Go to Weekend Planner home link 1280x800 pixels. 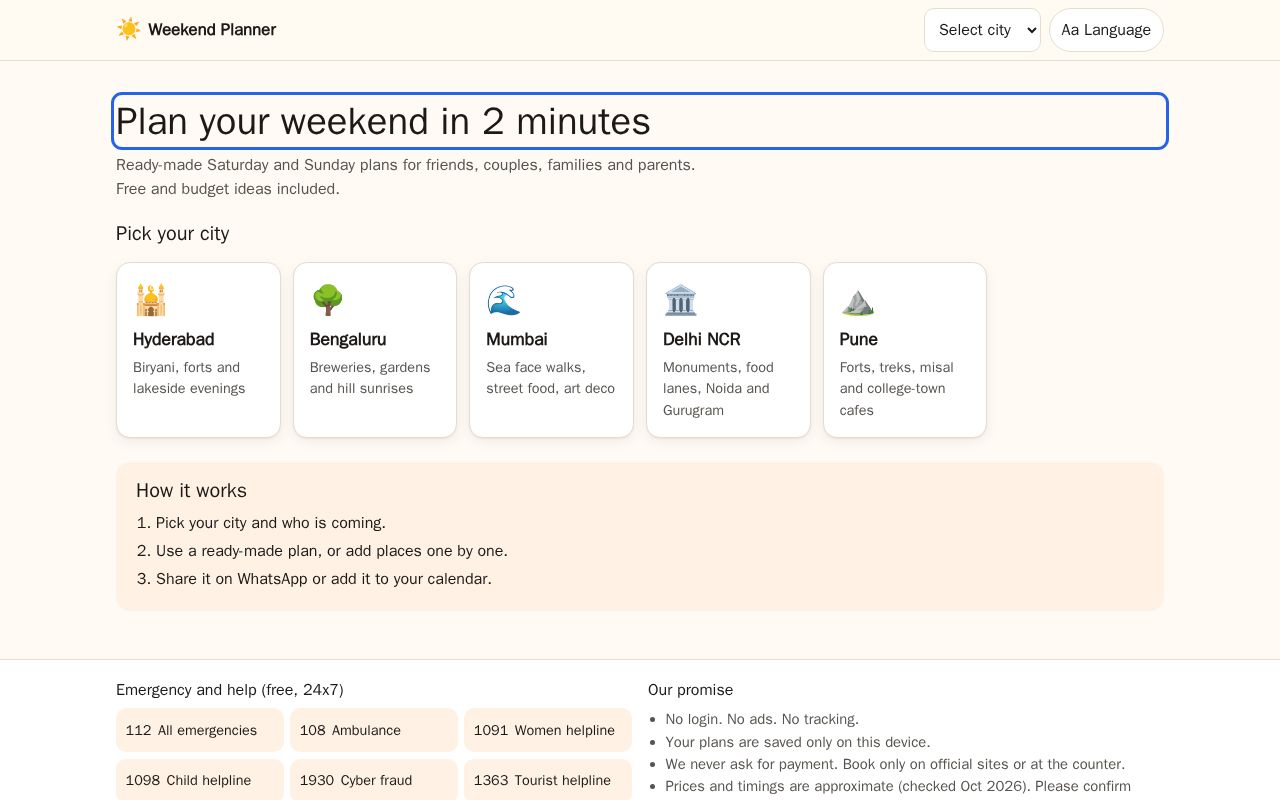click(x=196, y=30)
